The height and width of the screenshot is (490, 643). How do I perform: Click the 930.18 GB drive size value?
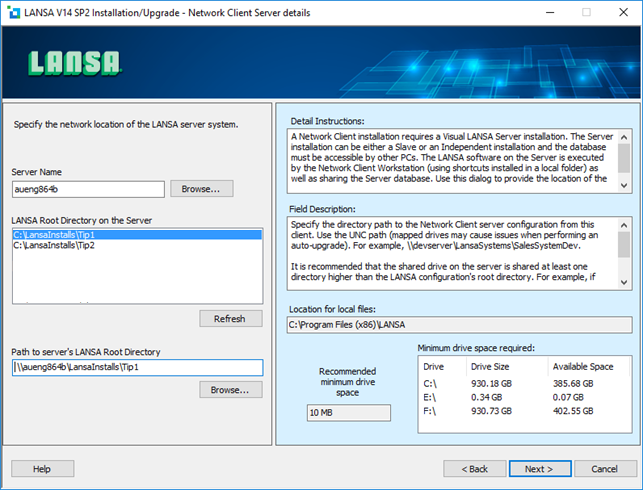(x=491, y=384)
